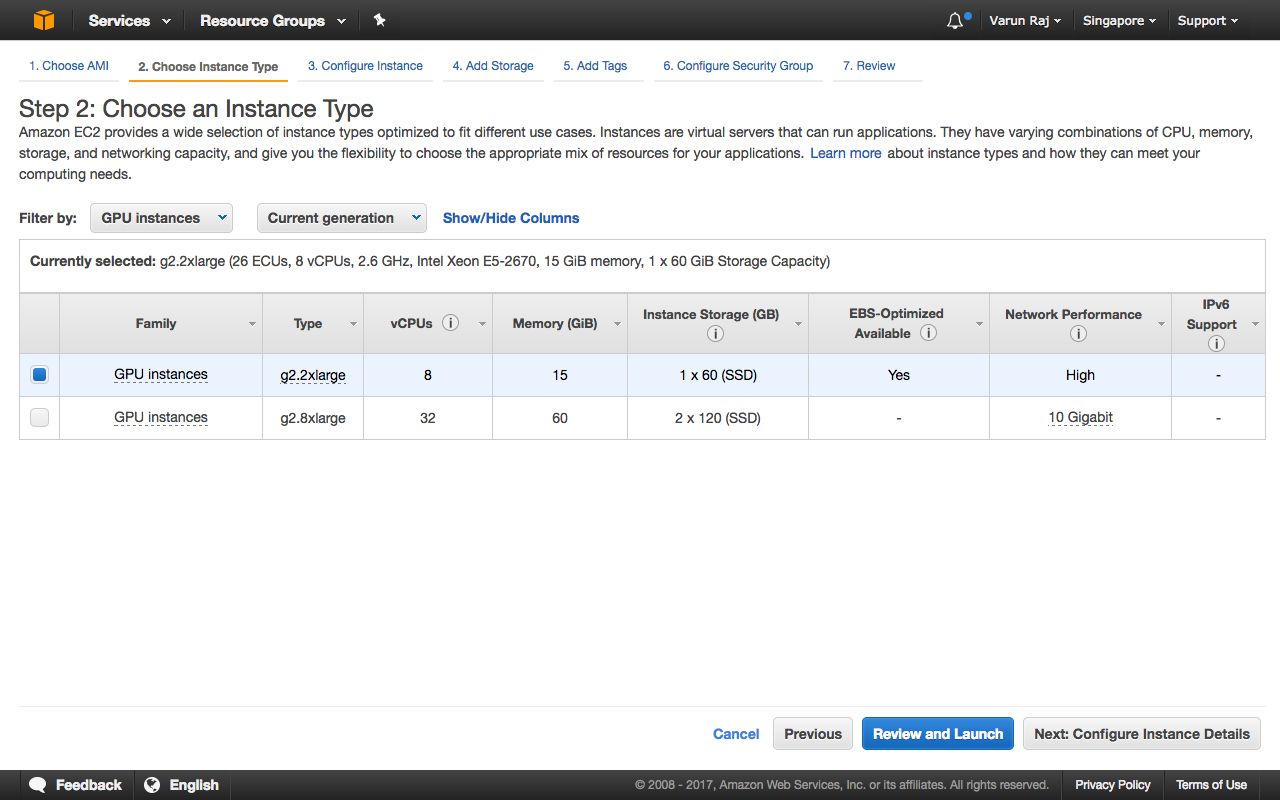Click info icon under IPv6 Support header

1216,344
